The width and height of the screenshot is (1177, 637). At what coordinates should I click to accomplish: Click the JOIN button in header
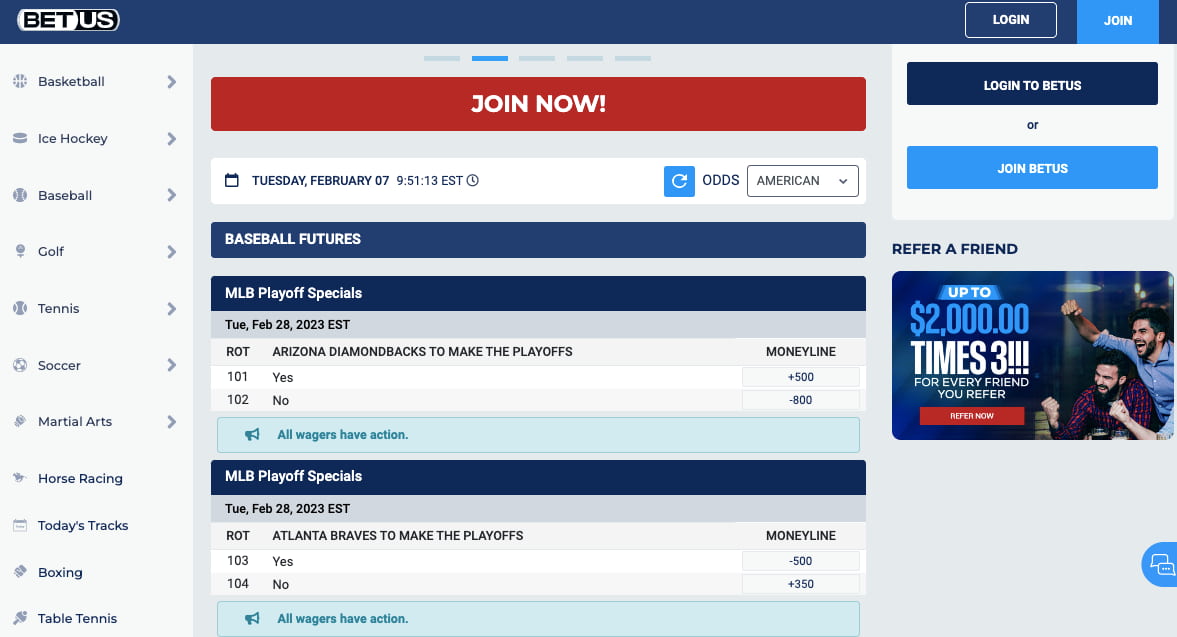pyautogui.click(x=1118, y=21)
